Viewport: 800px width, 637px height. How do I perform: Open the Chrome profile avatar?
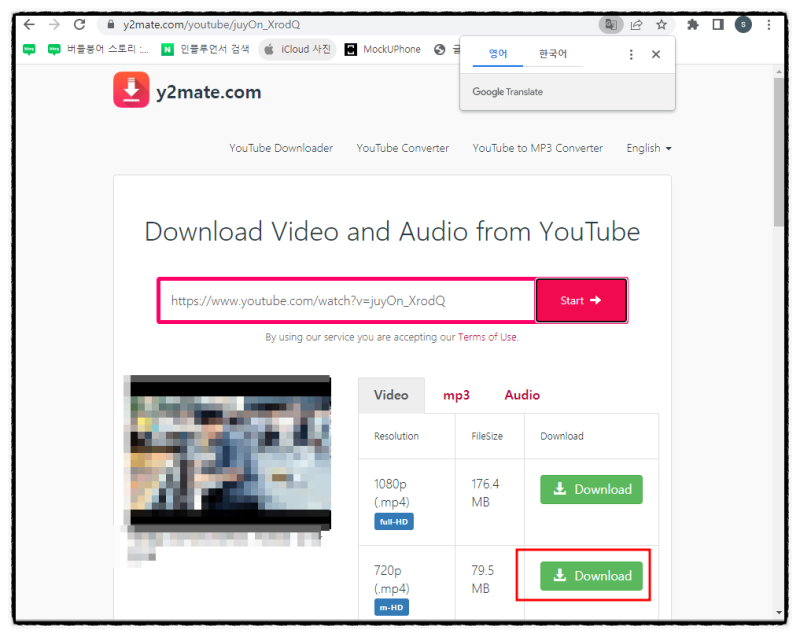coord(743,24)
